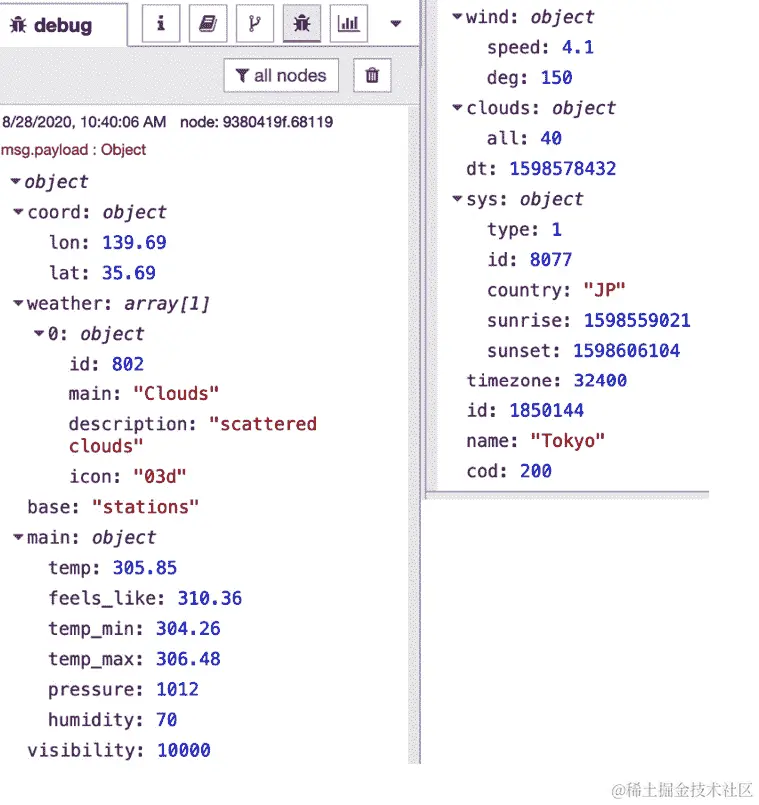Open the help sidebar tab with book icon
This screenshot has width=759, height=805.
click(207, 22)
